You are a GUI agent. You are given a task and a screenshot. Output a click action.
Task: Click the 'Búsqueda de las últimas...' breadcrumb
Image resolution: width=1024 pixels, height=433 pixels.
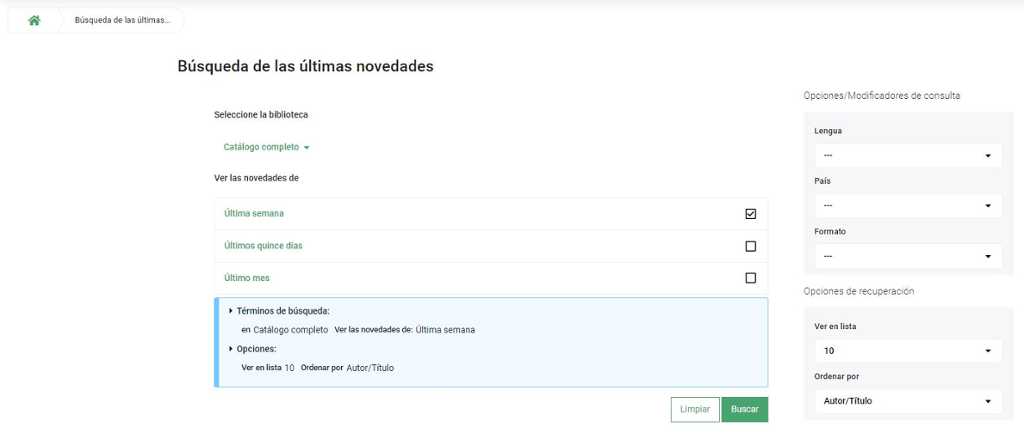coord(122,20)
